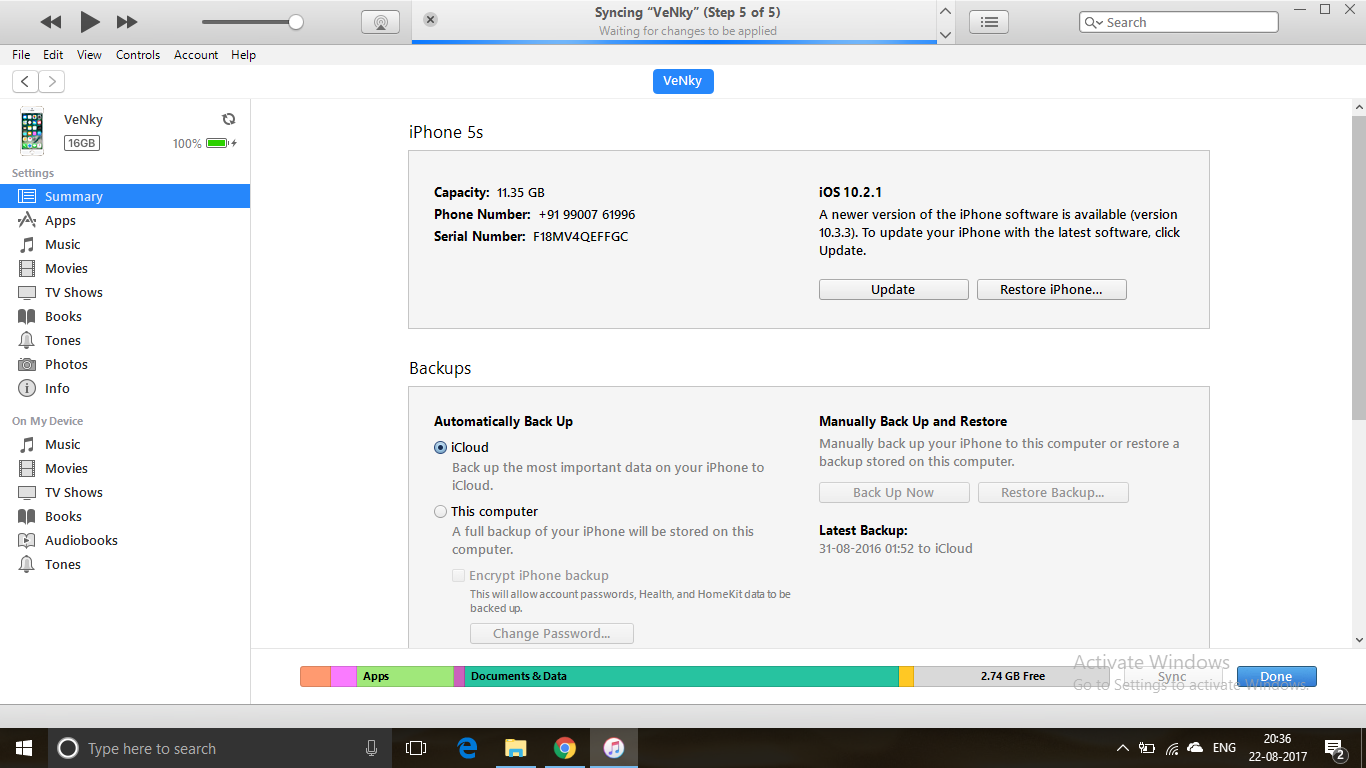Open the Up Next list button
Viewport: 1366px width, 768px height.
point(989,22)
